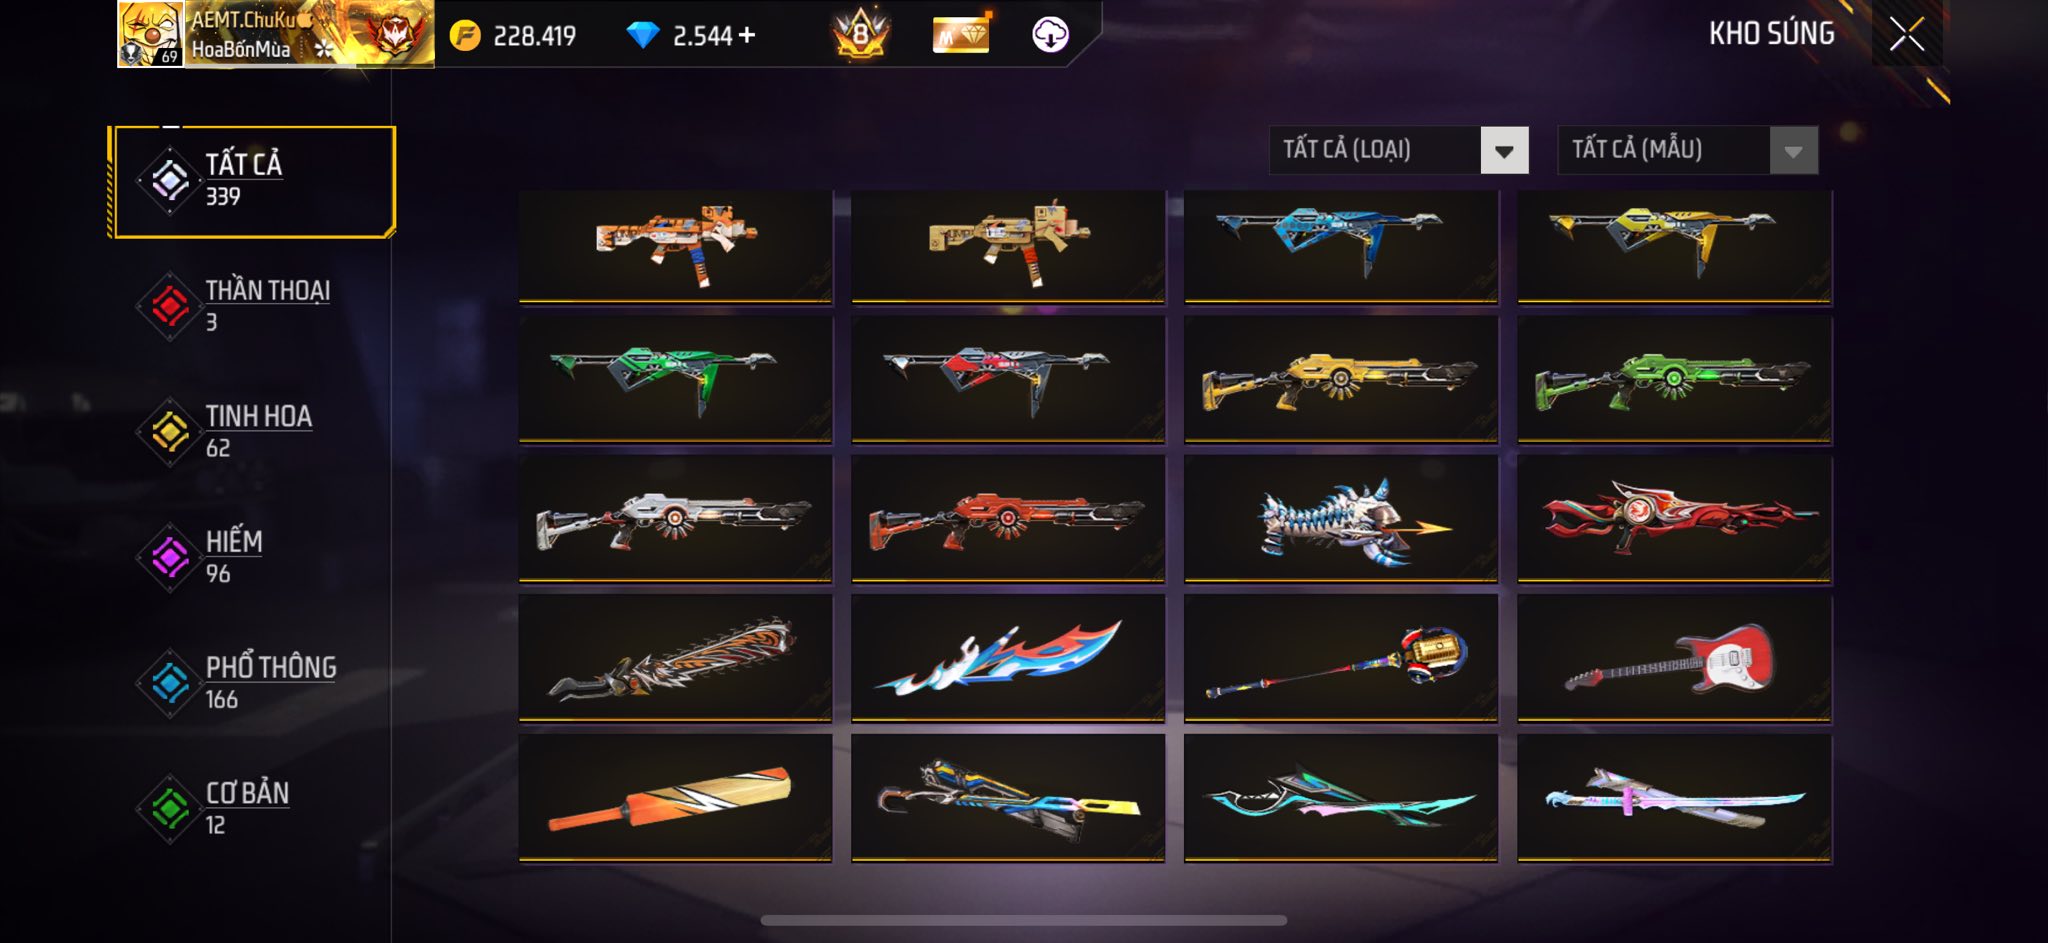The height and width of the screenshot is (943, 2048).
Task: Click the gold coin currency icon
Action: [465, 36]
